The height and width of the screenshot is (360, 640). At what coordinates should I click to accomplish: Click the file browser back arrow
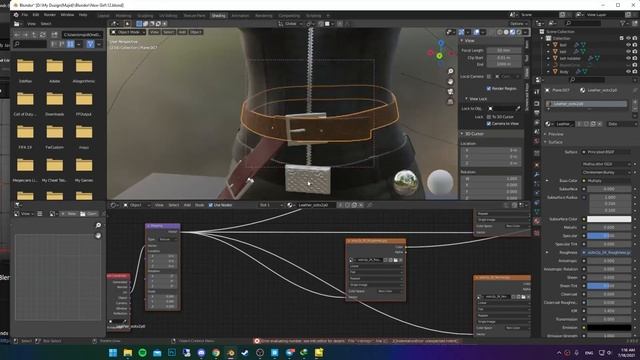coord(17,35)
